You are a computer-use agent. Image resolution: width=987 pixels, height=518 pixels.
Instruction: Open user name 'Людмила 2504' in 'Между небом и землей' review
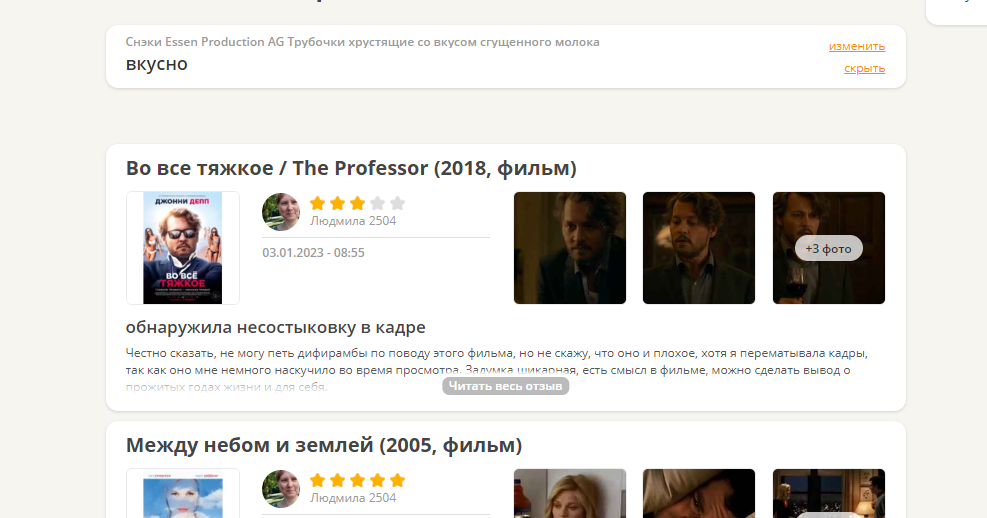(x=352, y=498)
